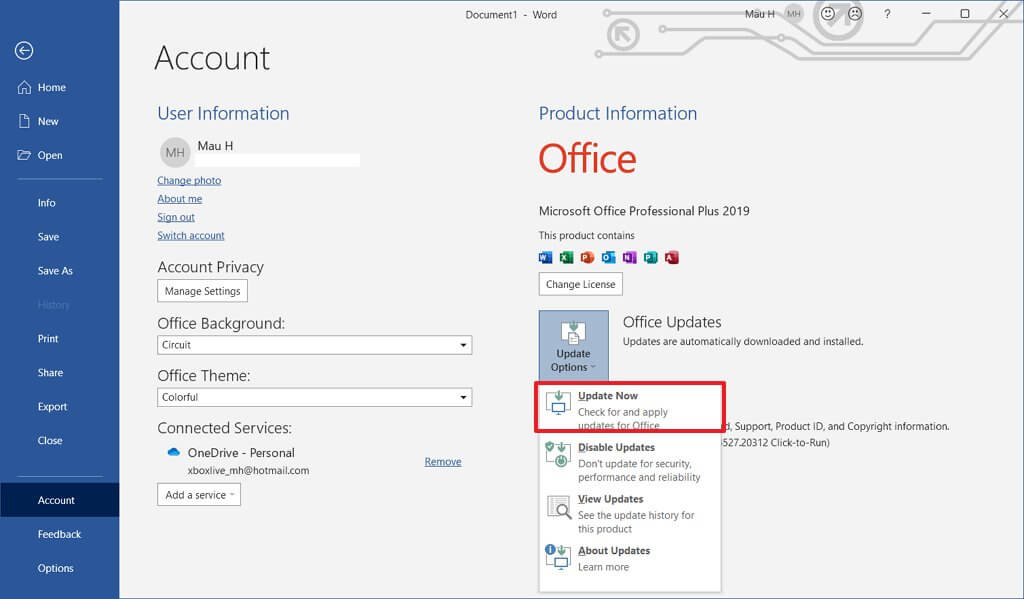Open the Export tab in sidebar
Screen dimensions: 1024x599
click(x=59, y=406)
